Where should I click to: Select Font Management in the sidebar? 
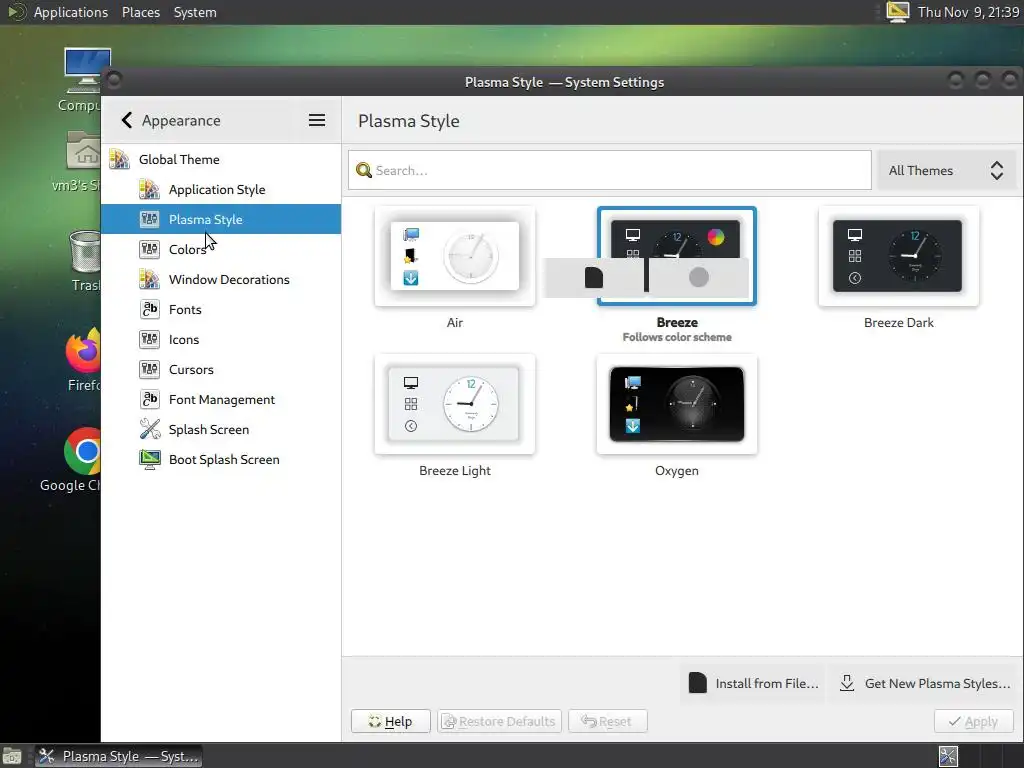tap(221, 400)
